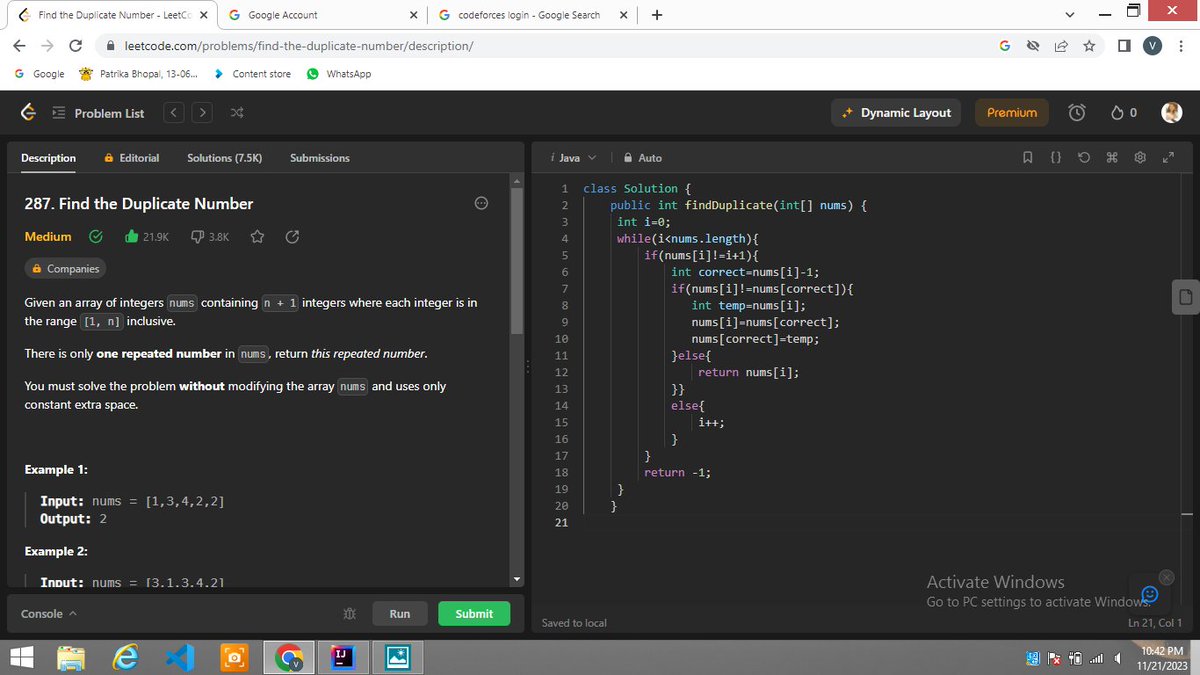Switch to the Description tab
This screenshot has height=675, width=1200.
click(48, 158)
